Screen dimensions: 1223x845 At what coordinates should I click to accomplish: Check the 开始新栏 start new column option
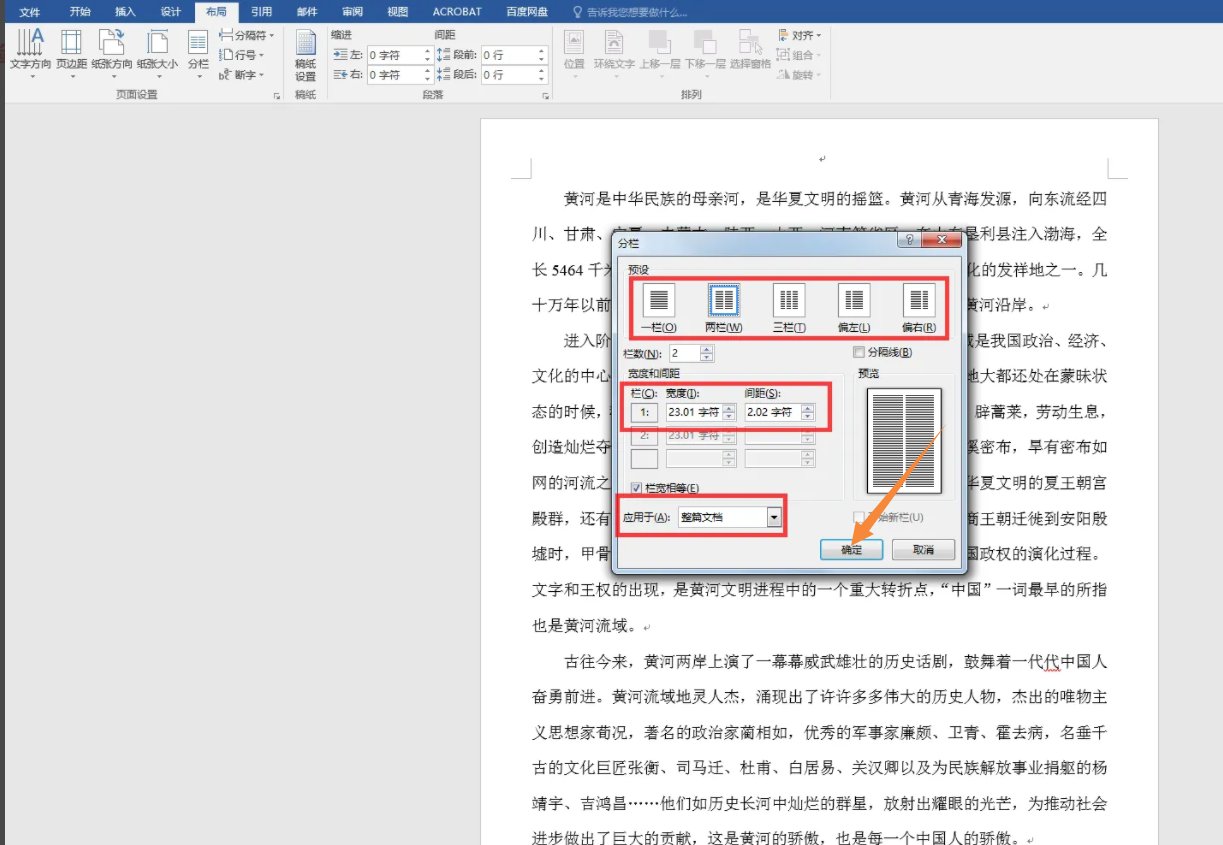[857, 515]
